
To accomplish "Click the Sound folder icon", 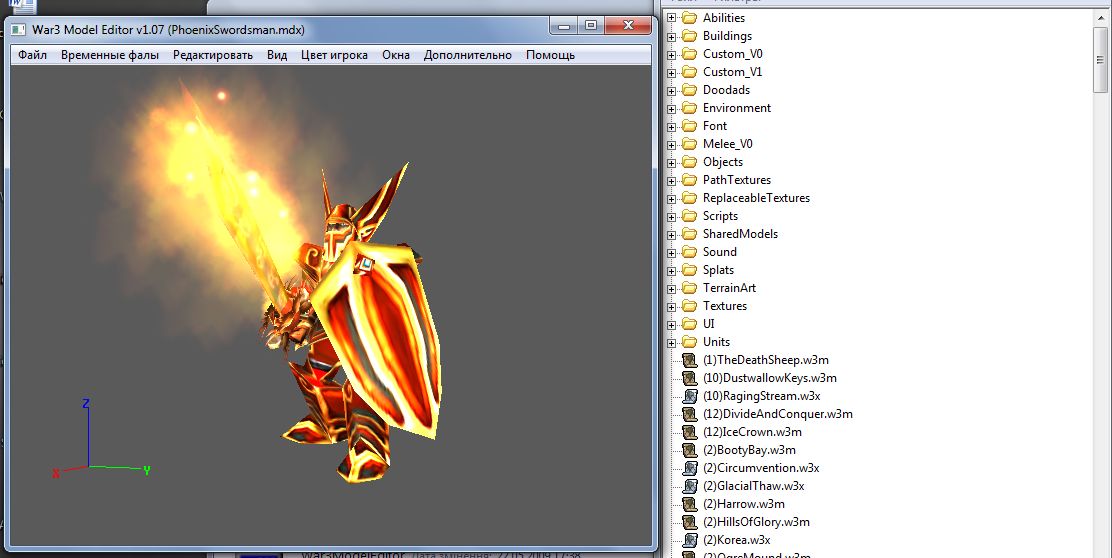I will 689,252.
